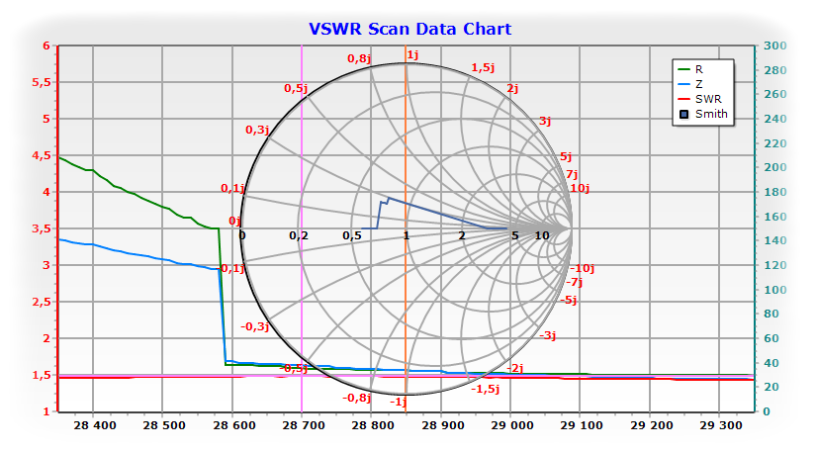This screenshot has height=452, width=816.
Task: Click the right axis value 200
Action: click(775, 167)
